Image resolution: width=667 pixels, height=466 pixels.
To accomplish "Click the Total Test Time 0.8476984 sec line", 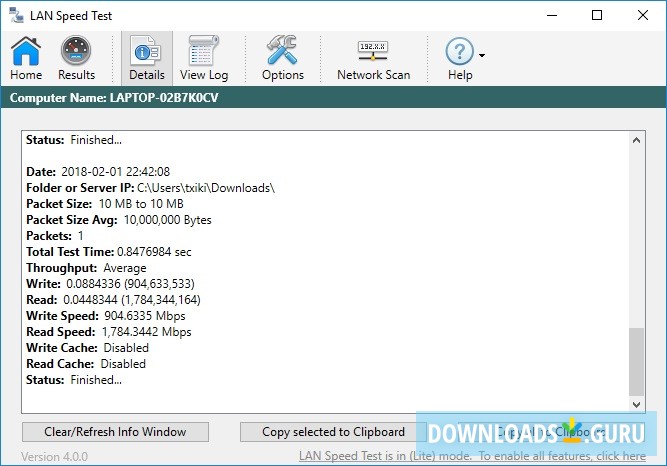I will coord(108,252).
